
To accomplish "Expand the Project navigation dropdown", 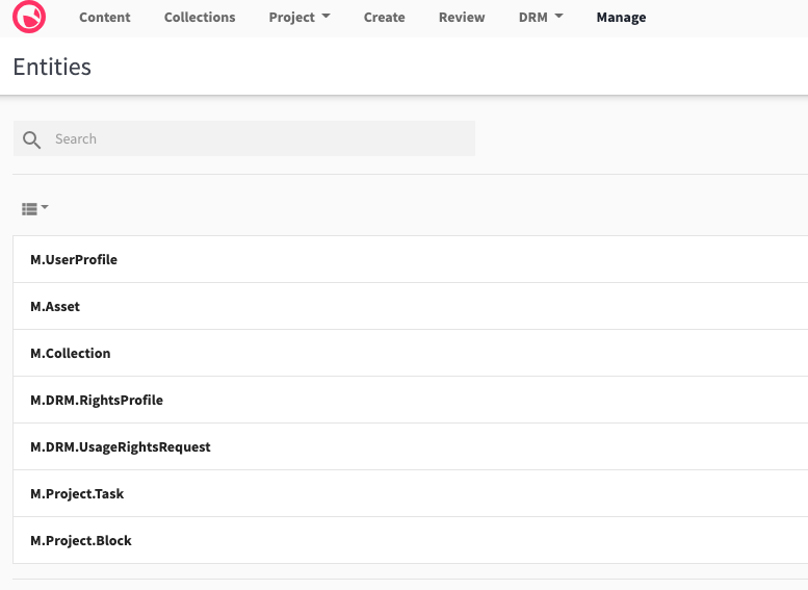I will pyautogui.click(x=299, y=17).
